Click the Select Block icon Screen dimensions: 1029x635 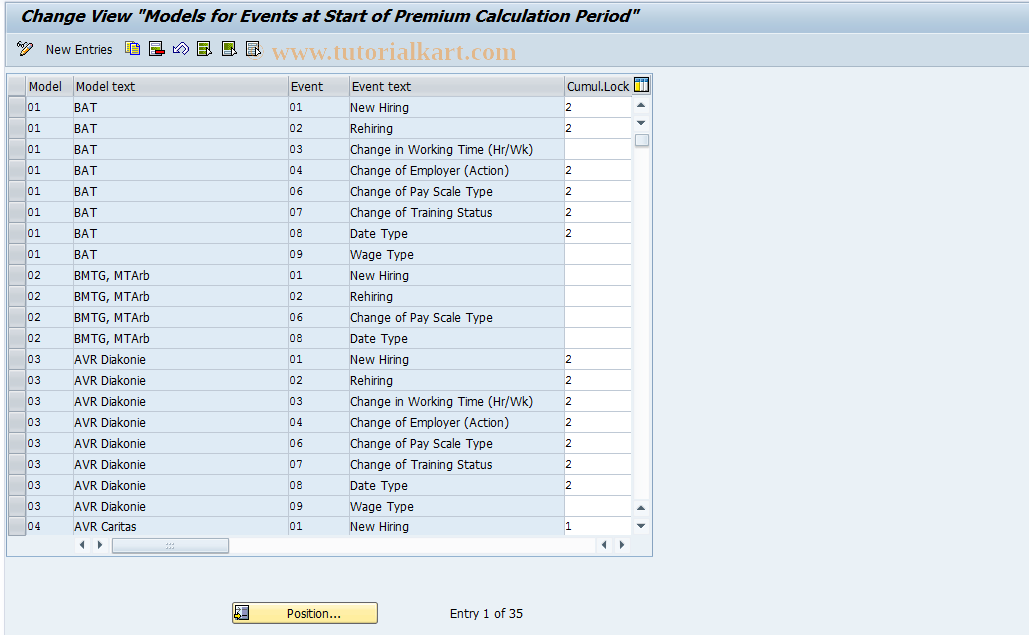(x=229, y=49)
